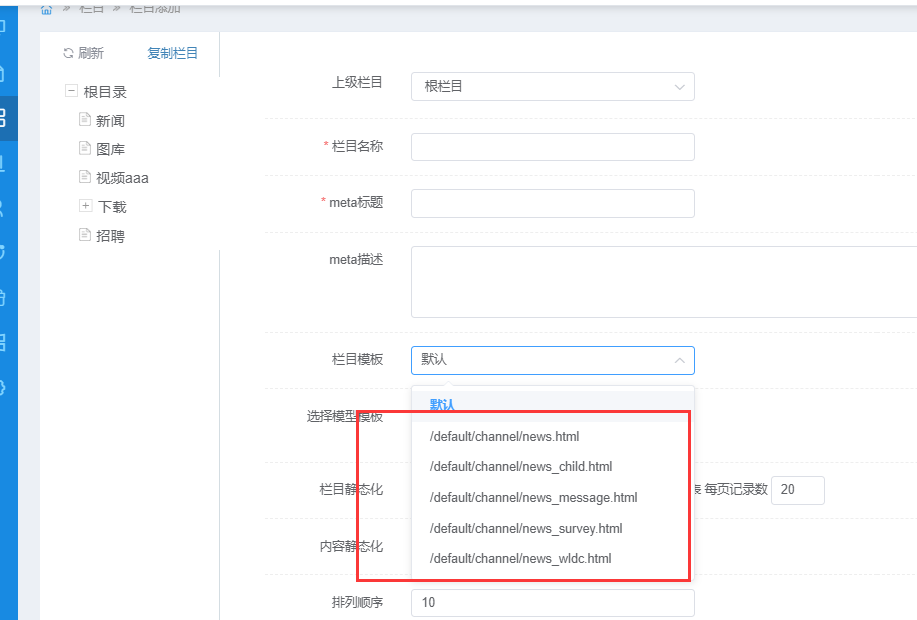
Task: Click the 栏目模板 field label
Action: 357,359
